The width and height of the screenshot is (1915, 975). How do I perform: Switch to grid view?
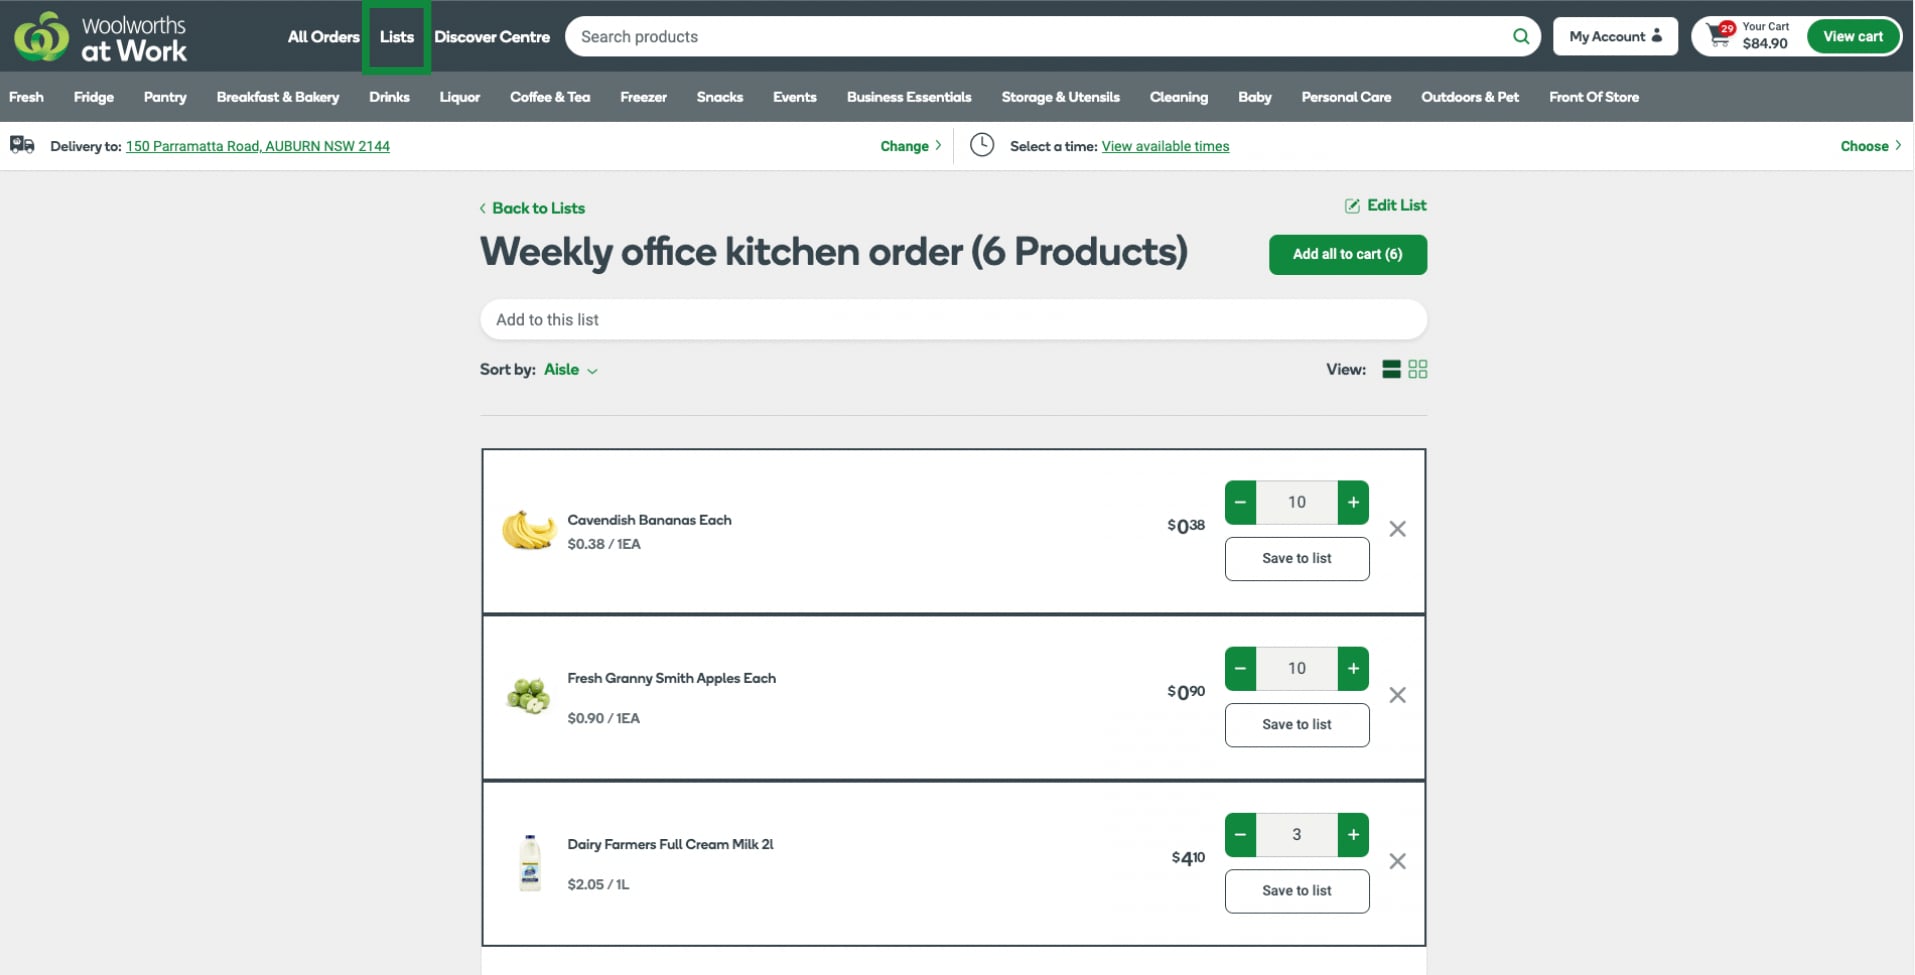point(1417,369)
